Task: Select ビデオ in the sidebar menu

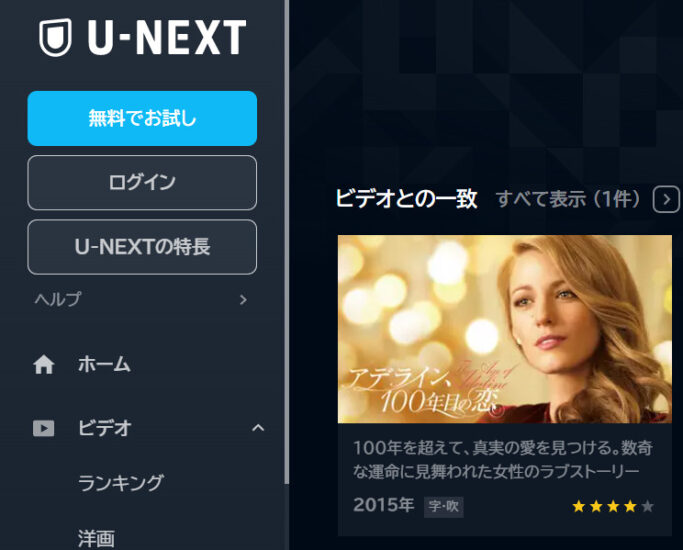Action: pyautogui.click(x=105, y=428)
